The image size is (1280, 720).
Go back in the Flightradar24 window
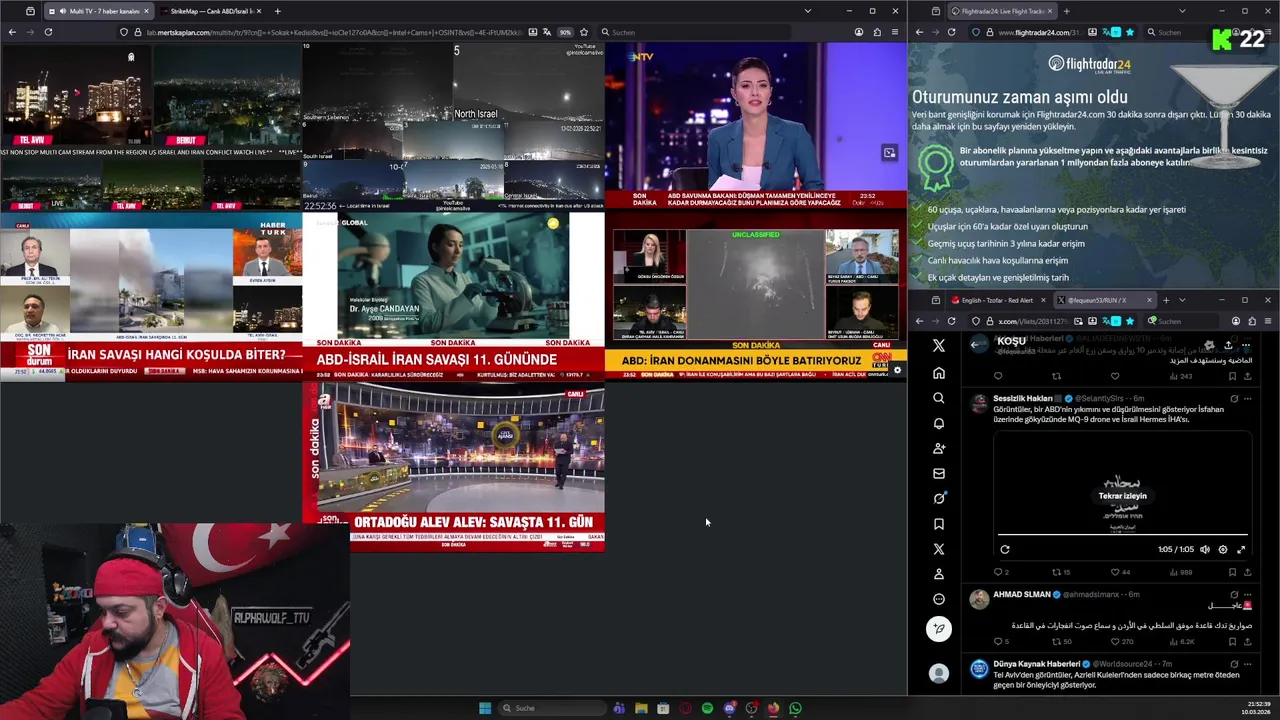[x=919, y=32]
